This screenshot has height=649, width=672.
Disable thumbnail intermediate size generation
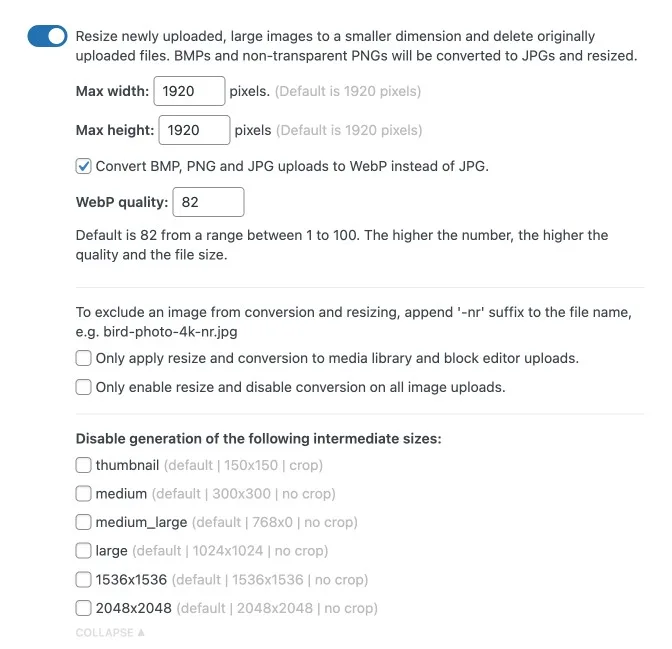pyautogui.click(x=84, y=465)
